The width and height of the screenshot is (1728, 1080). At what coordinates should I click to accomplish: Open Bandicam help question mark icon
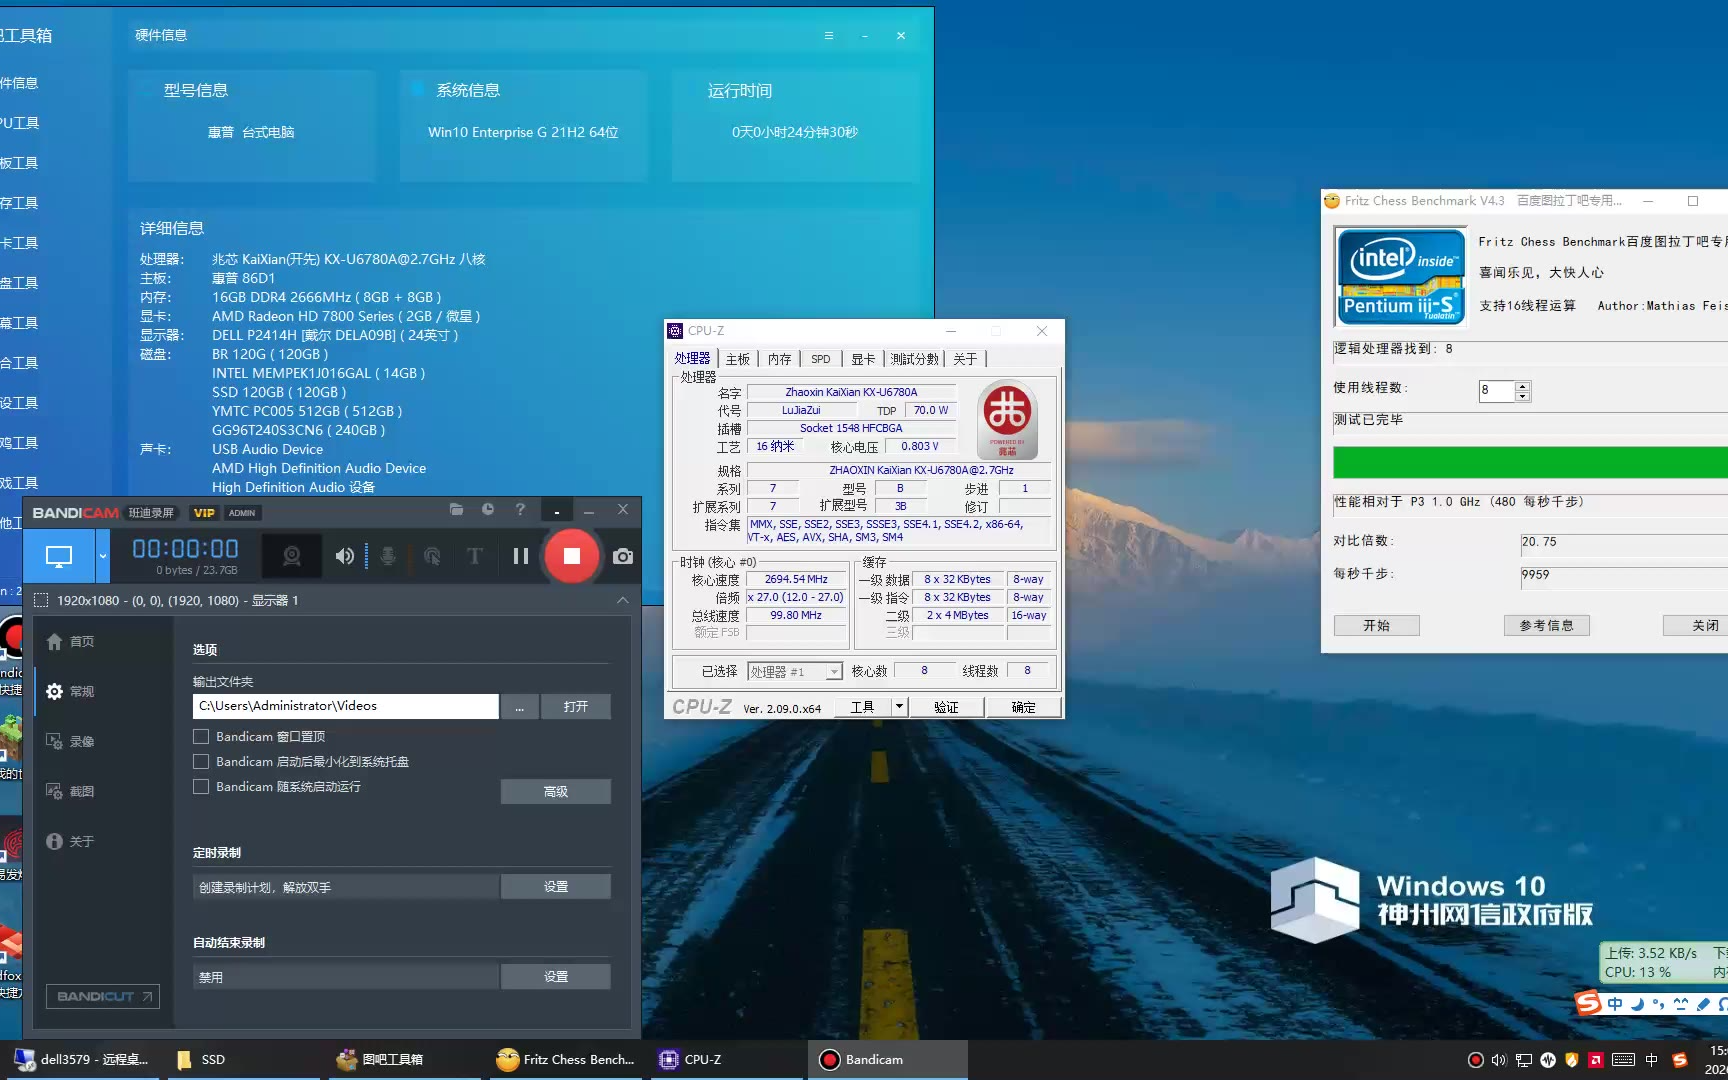(520, 510)
